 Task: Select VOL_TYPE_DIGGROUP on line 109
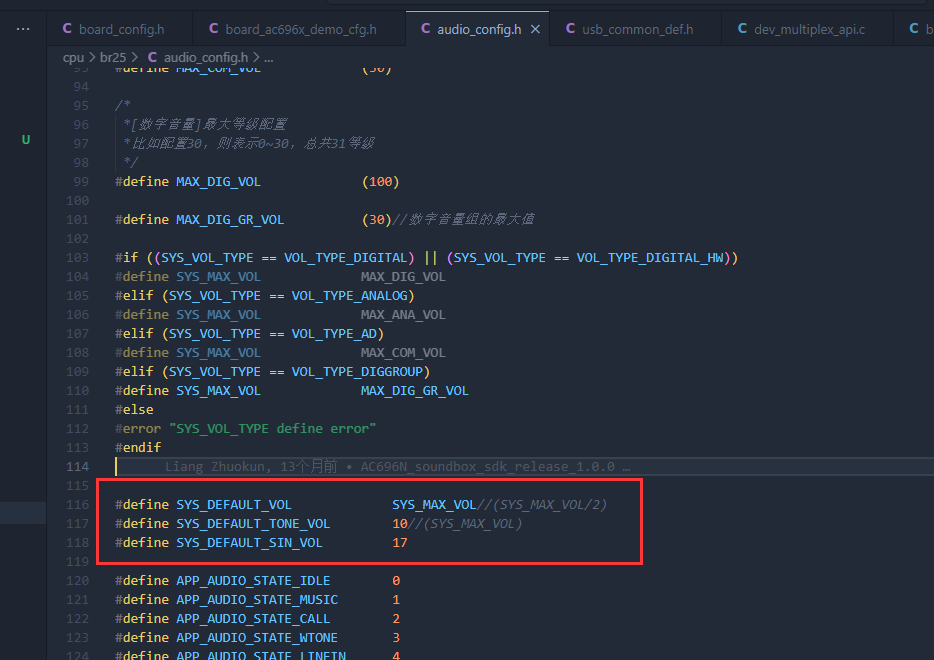click(x=357, y=372)
